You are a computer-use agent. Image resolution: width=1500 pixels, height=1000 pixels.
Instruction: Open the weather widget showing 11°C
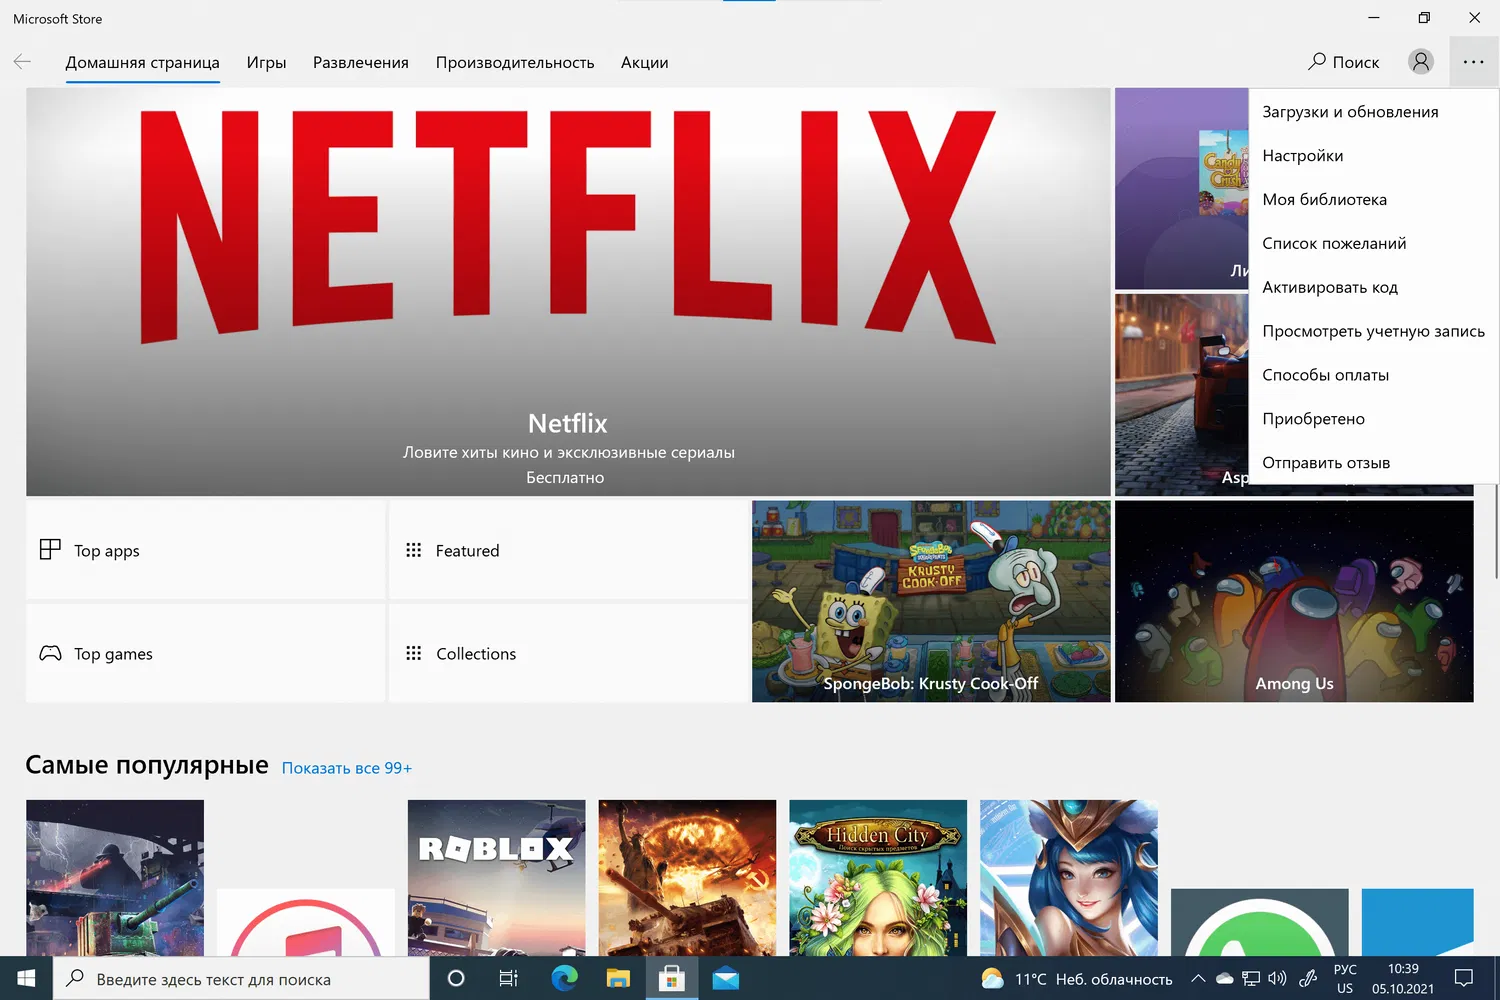pos(1077,979)
